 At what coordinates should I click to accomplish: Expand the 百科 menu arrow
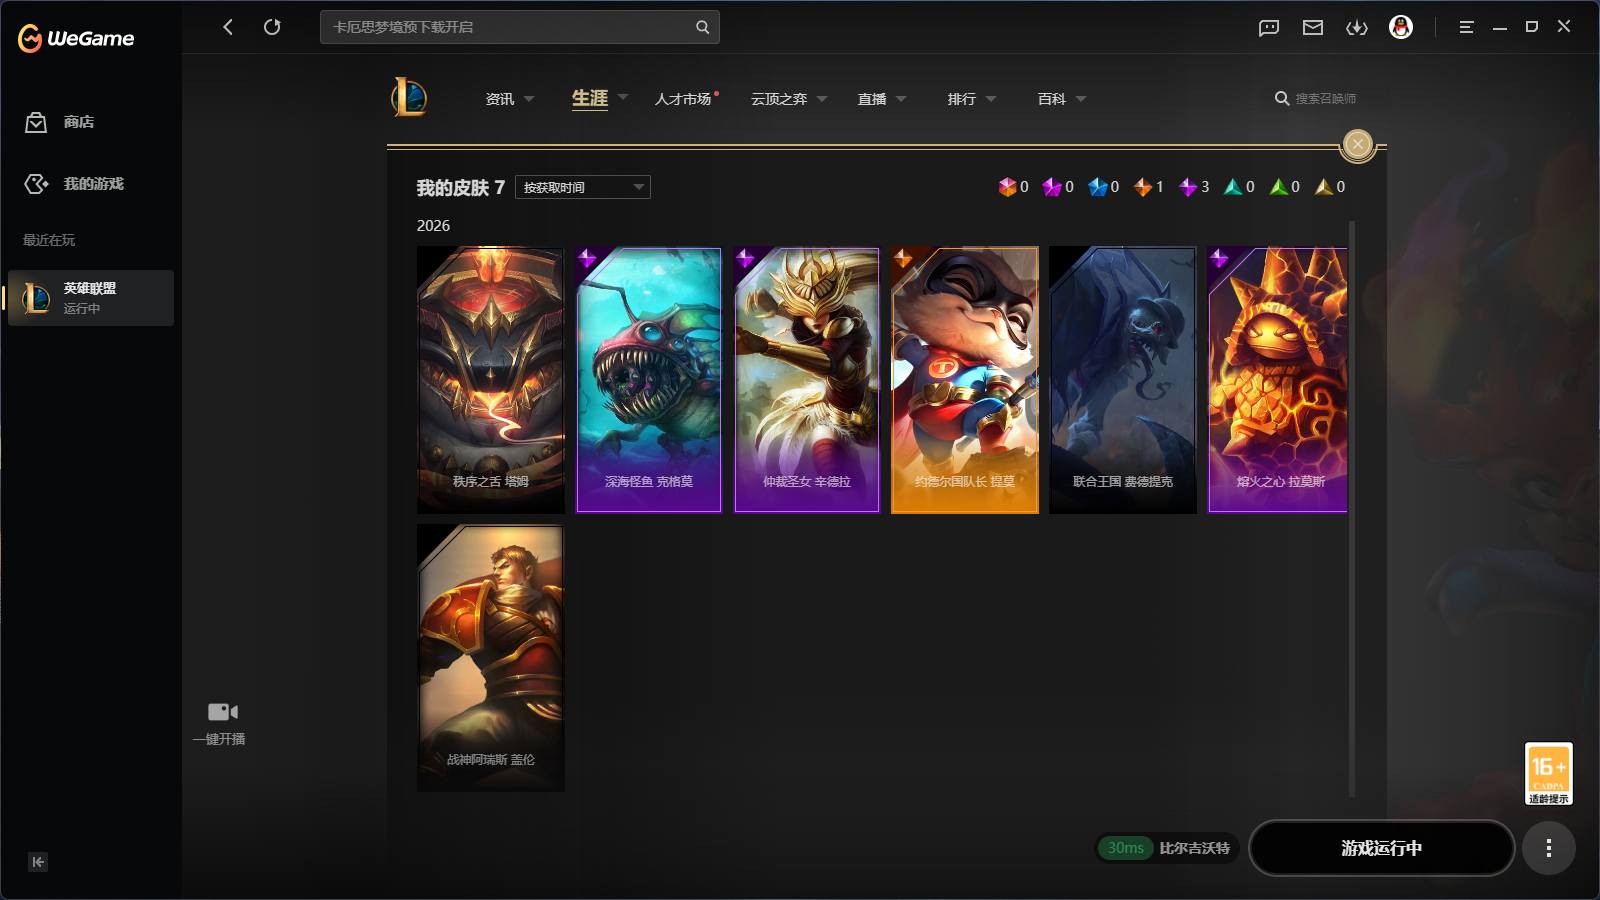[1081, 99]
